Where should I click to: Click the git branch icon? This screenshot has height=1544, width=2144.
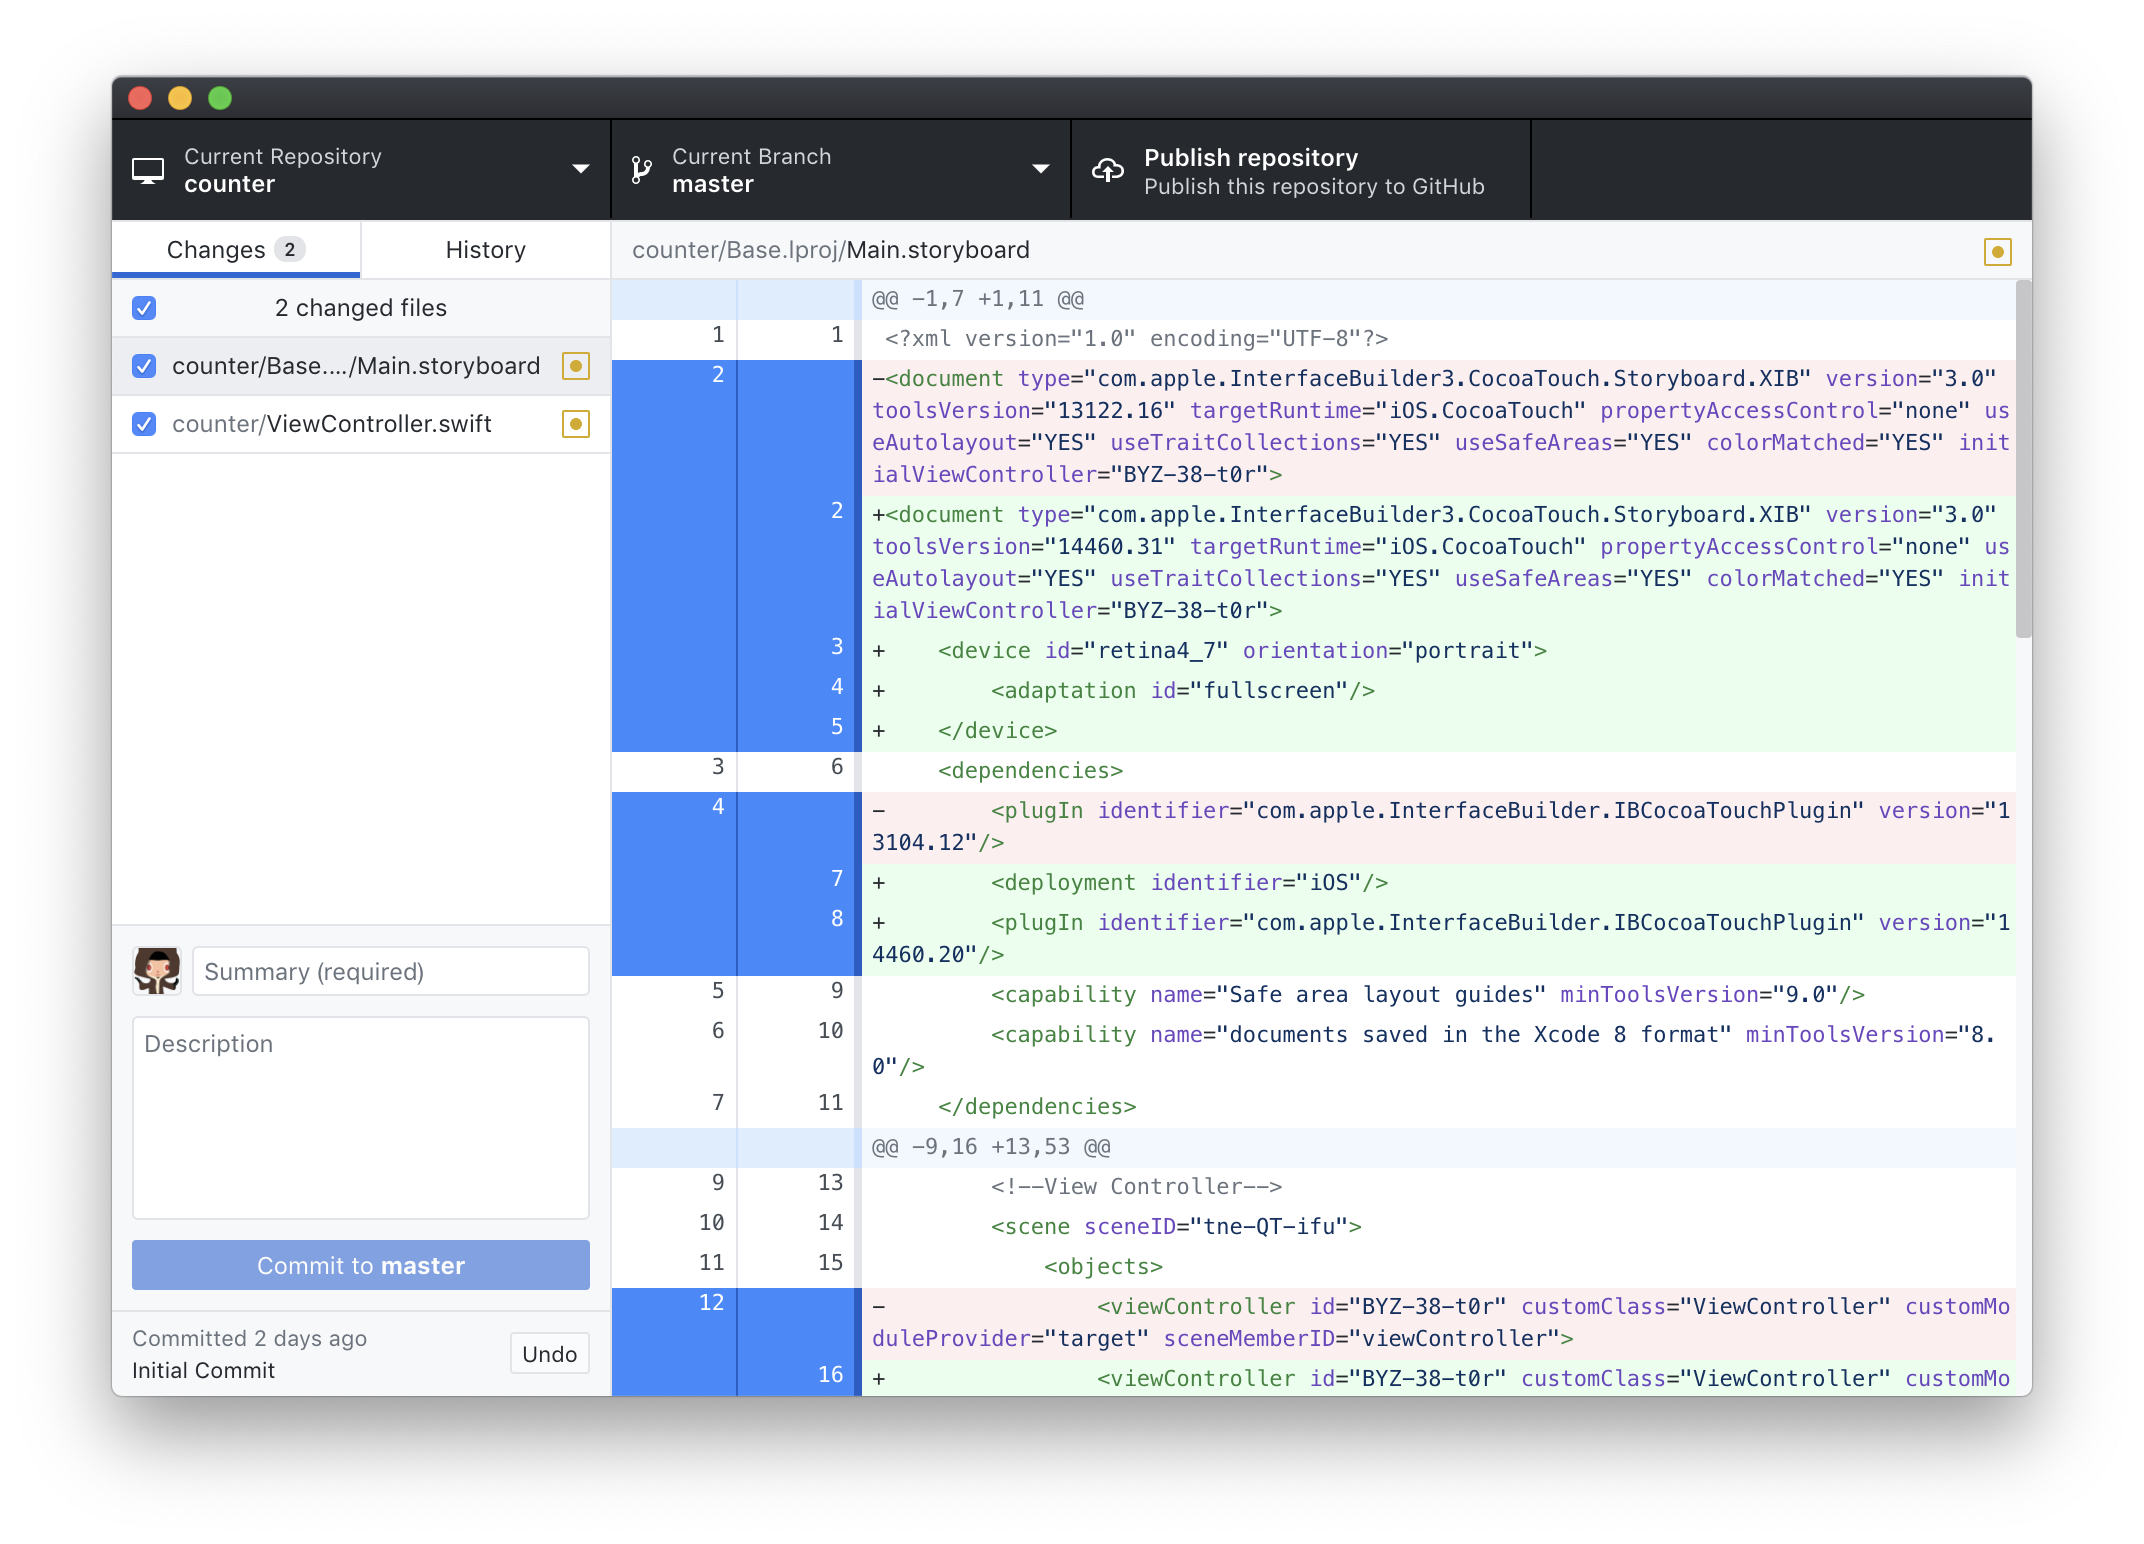(641, 170)
